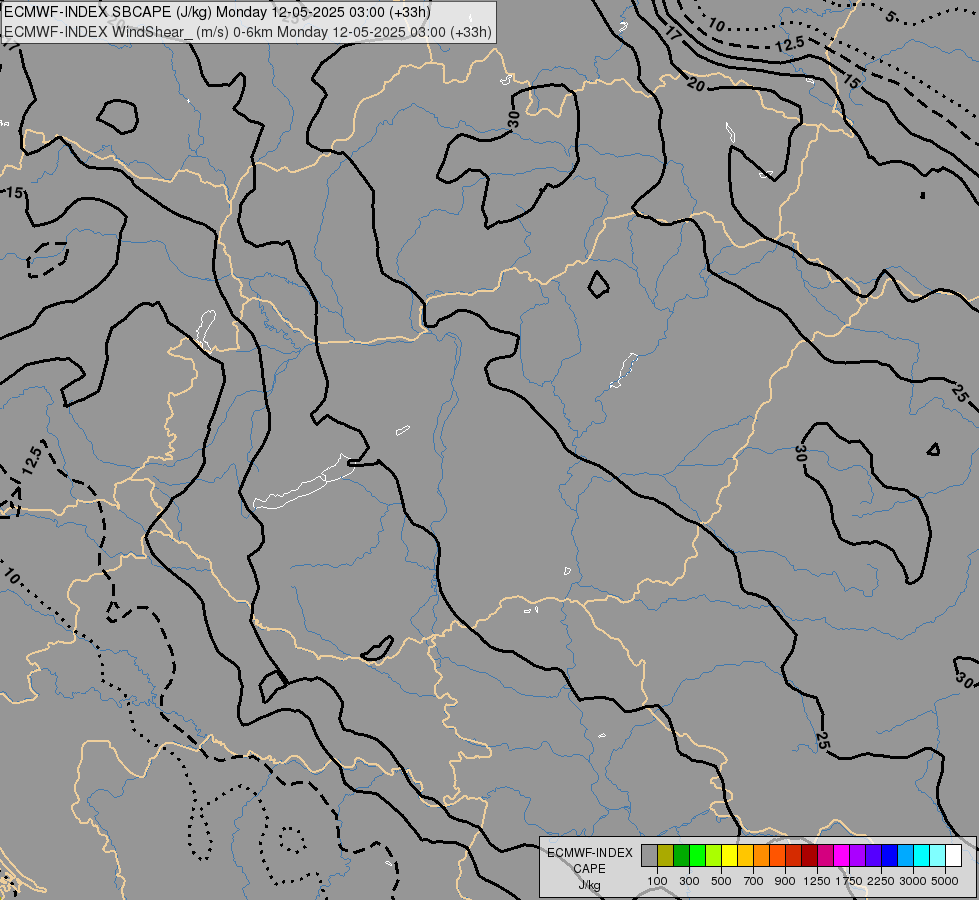Select the sky blue swatch before 3000
Image resolution: width=979 pixels, height=900 pixels.
(906, 855)
